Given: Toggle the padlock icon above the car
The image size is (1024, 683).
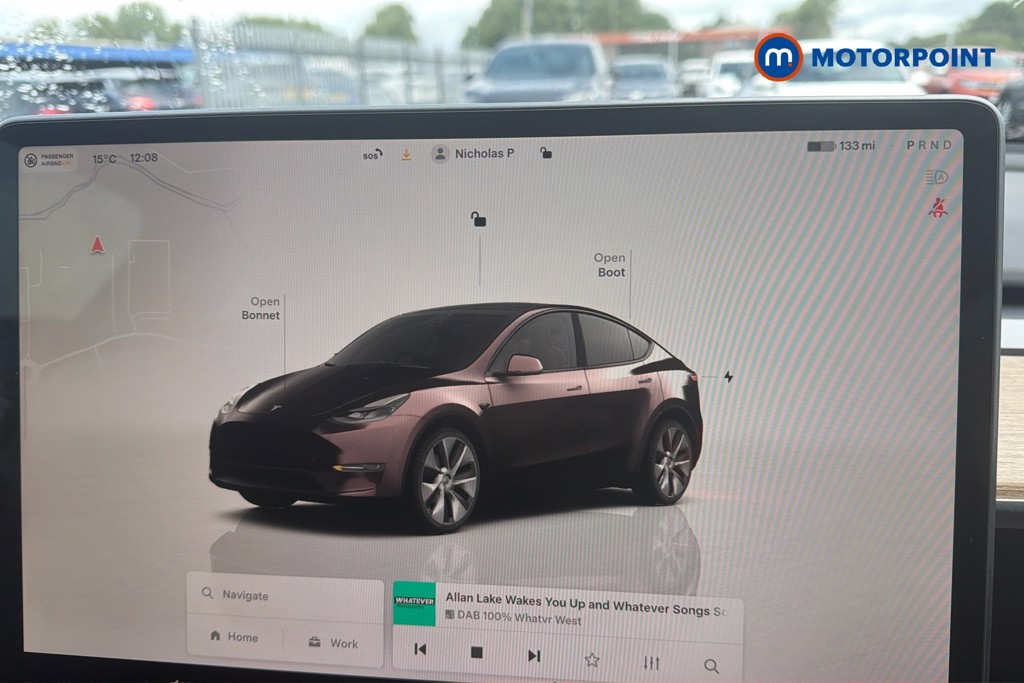Looking at the screenshot, I should coord(479,219).
